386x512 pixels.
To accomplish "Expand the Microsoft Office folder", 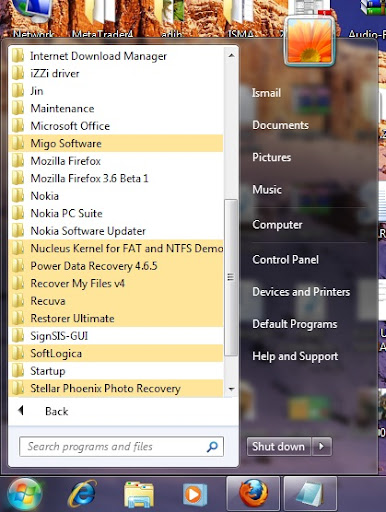I will tap(116, 126).
